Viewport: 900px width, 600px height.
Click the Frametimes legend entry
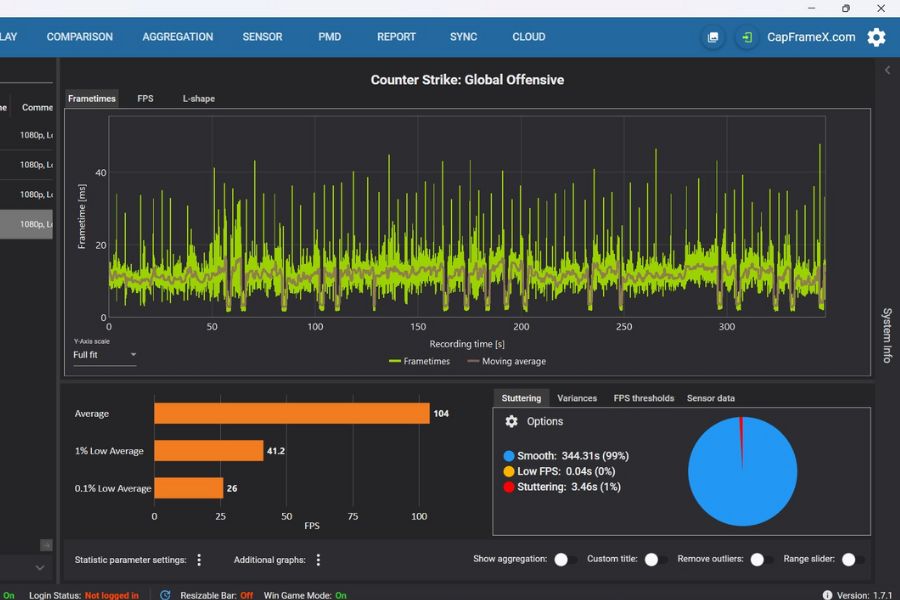point(419,361)
